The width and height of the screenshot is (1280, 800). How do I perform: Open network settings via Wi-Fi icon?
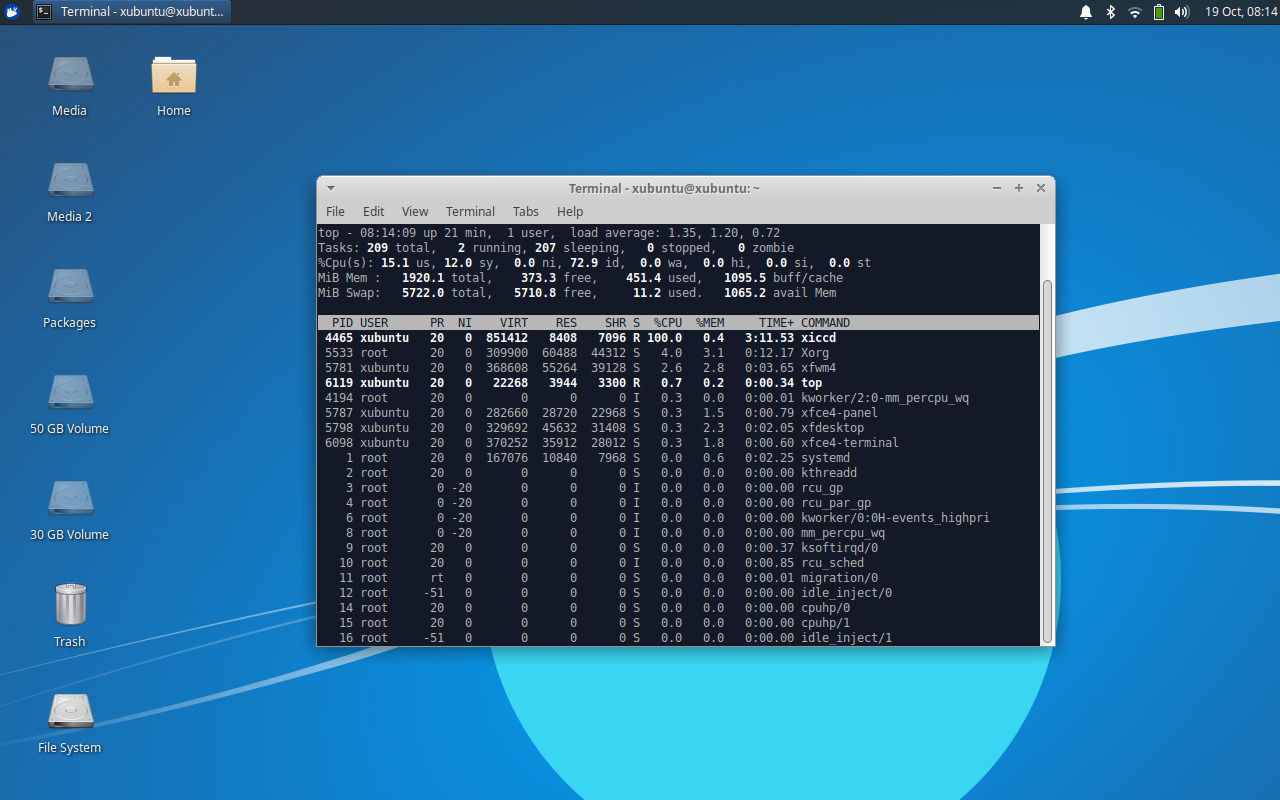point(1134,12)
